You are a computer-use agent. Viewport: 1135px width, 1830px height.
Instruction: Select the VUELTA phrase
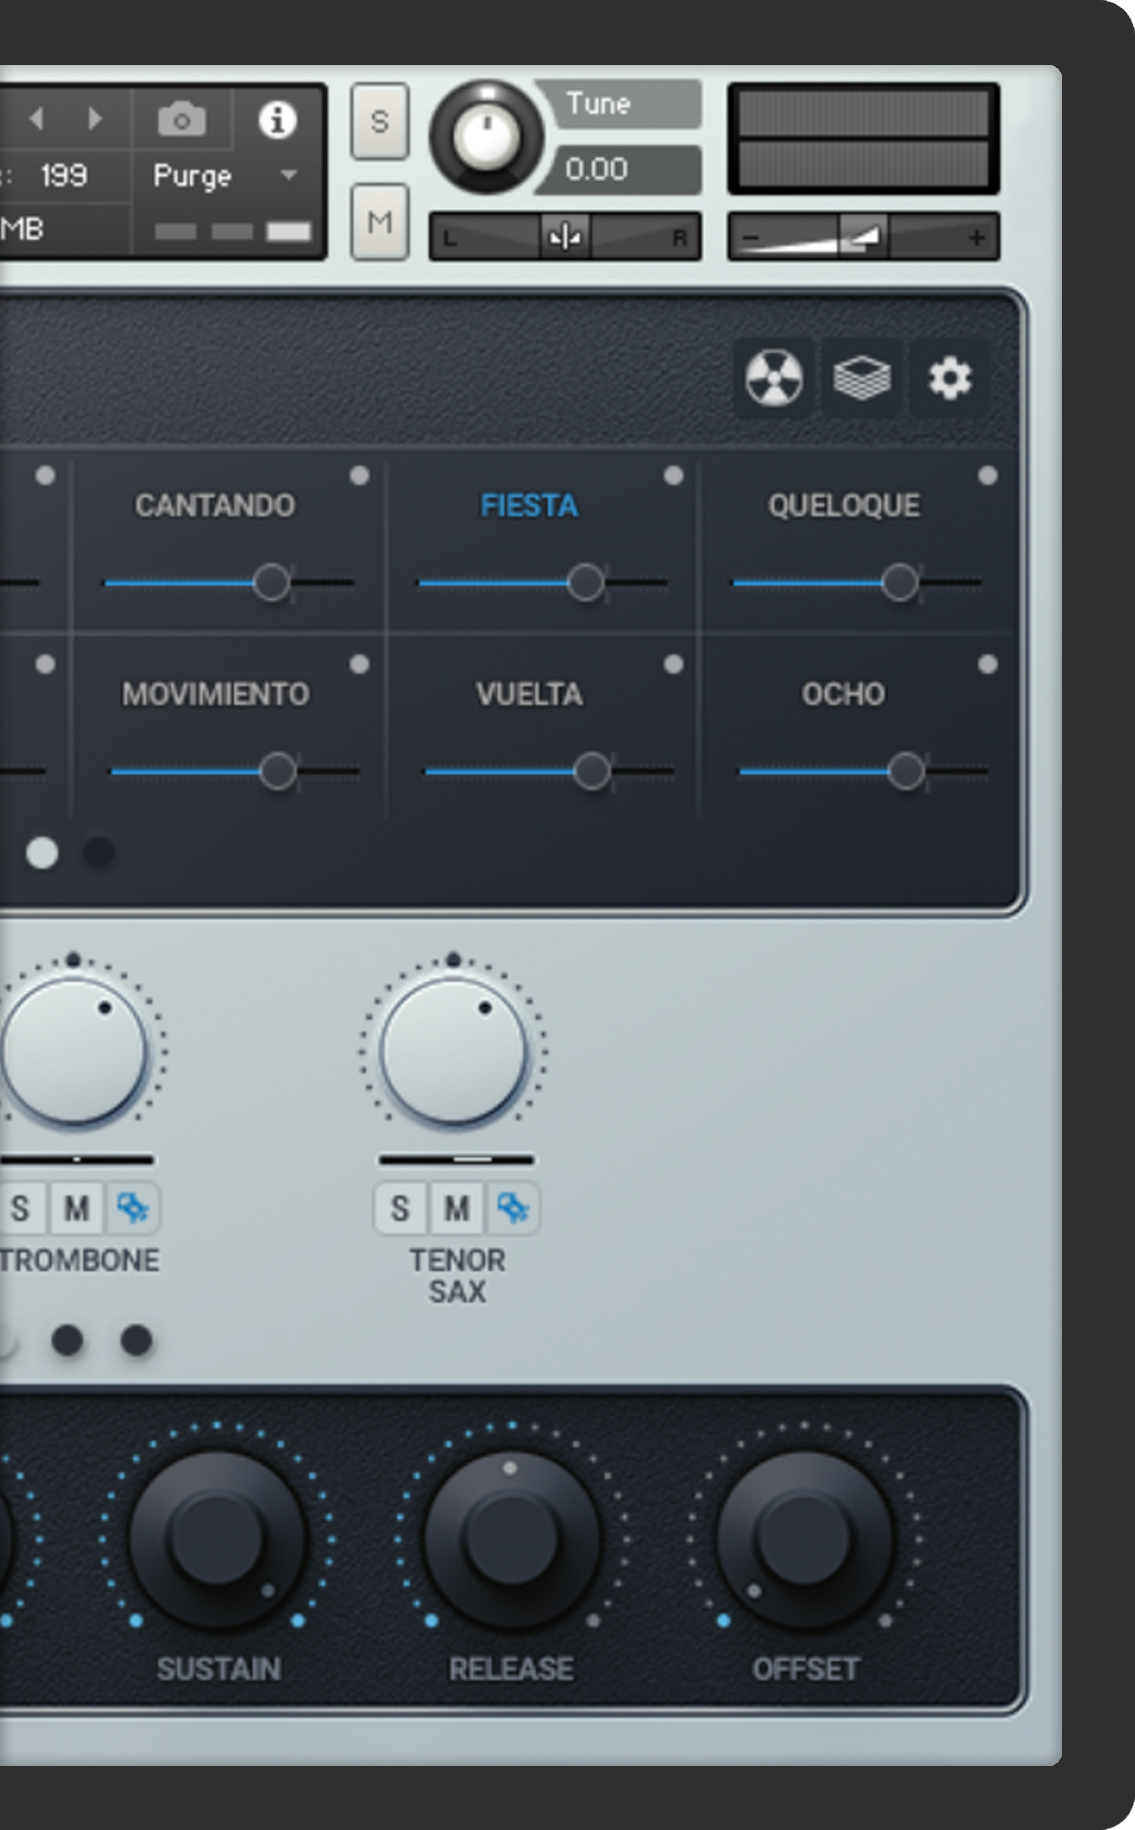pos(529,694)
